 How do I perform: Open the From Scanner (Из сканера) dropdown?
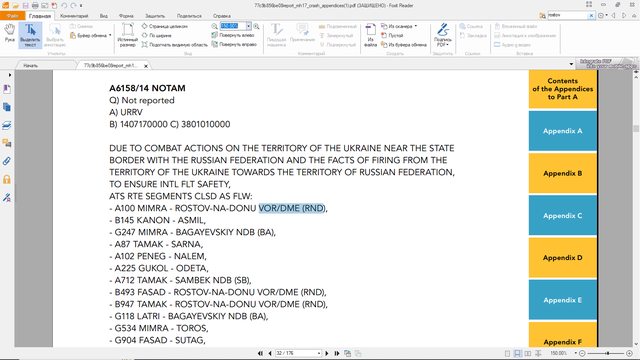[399, 26]
